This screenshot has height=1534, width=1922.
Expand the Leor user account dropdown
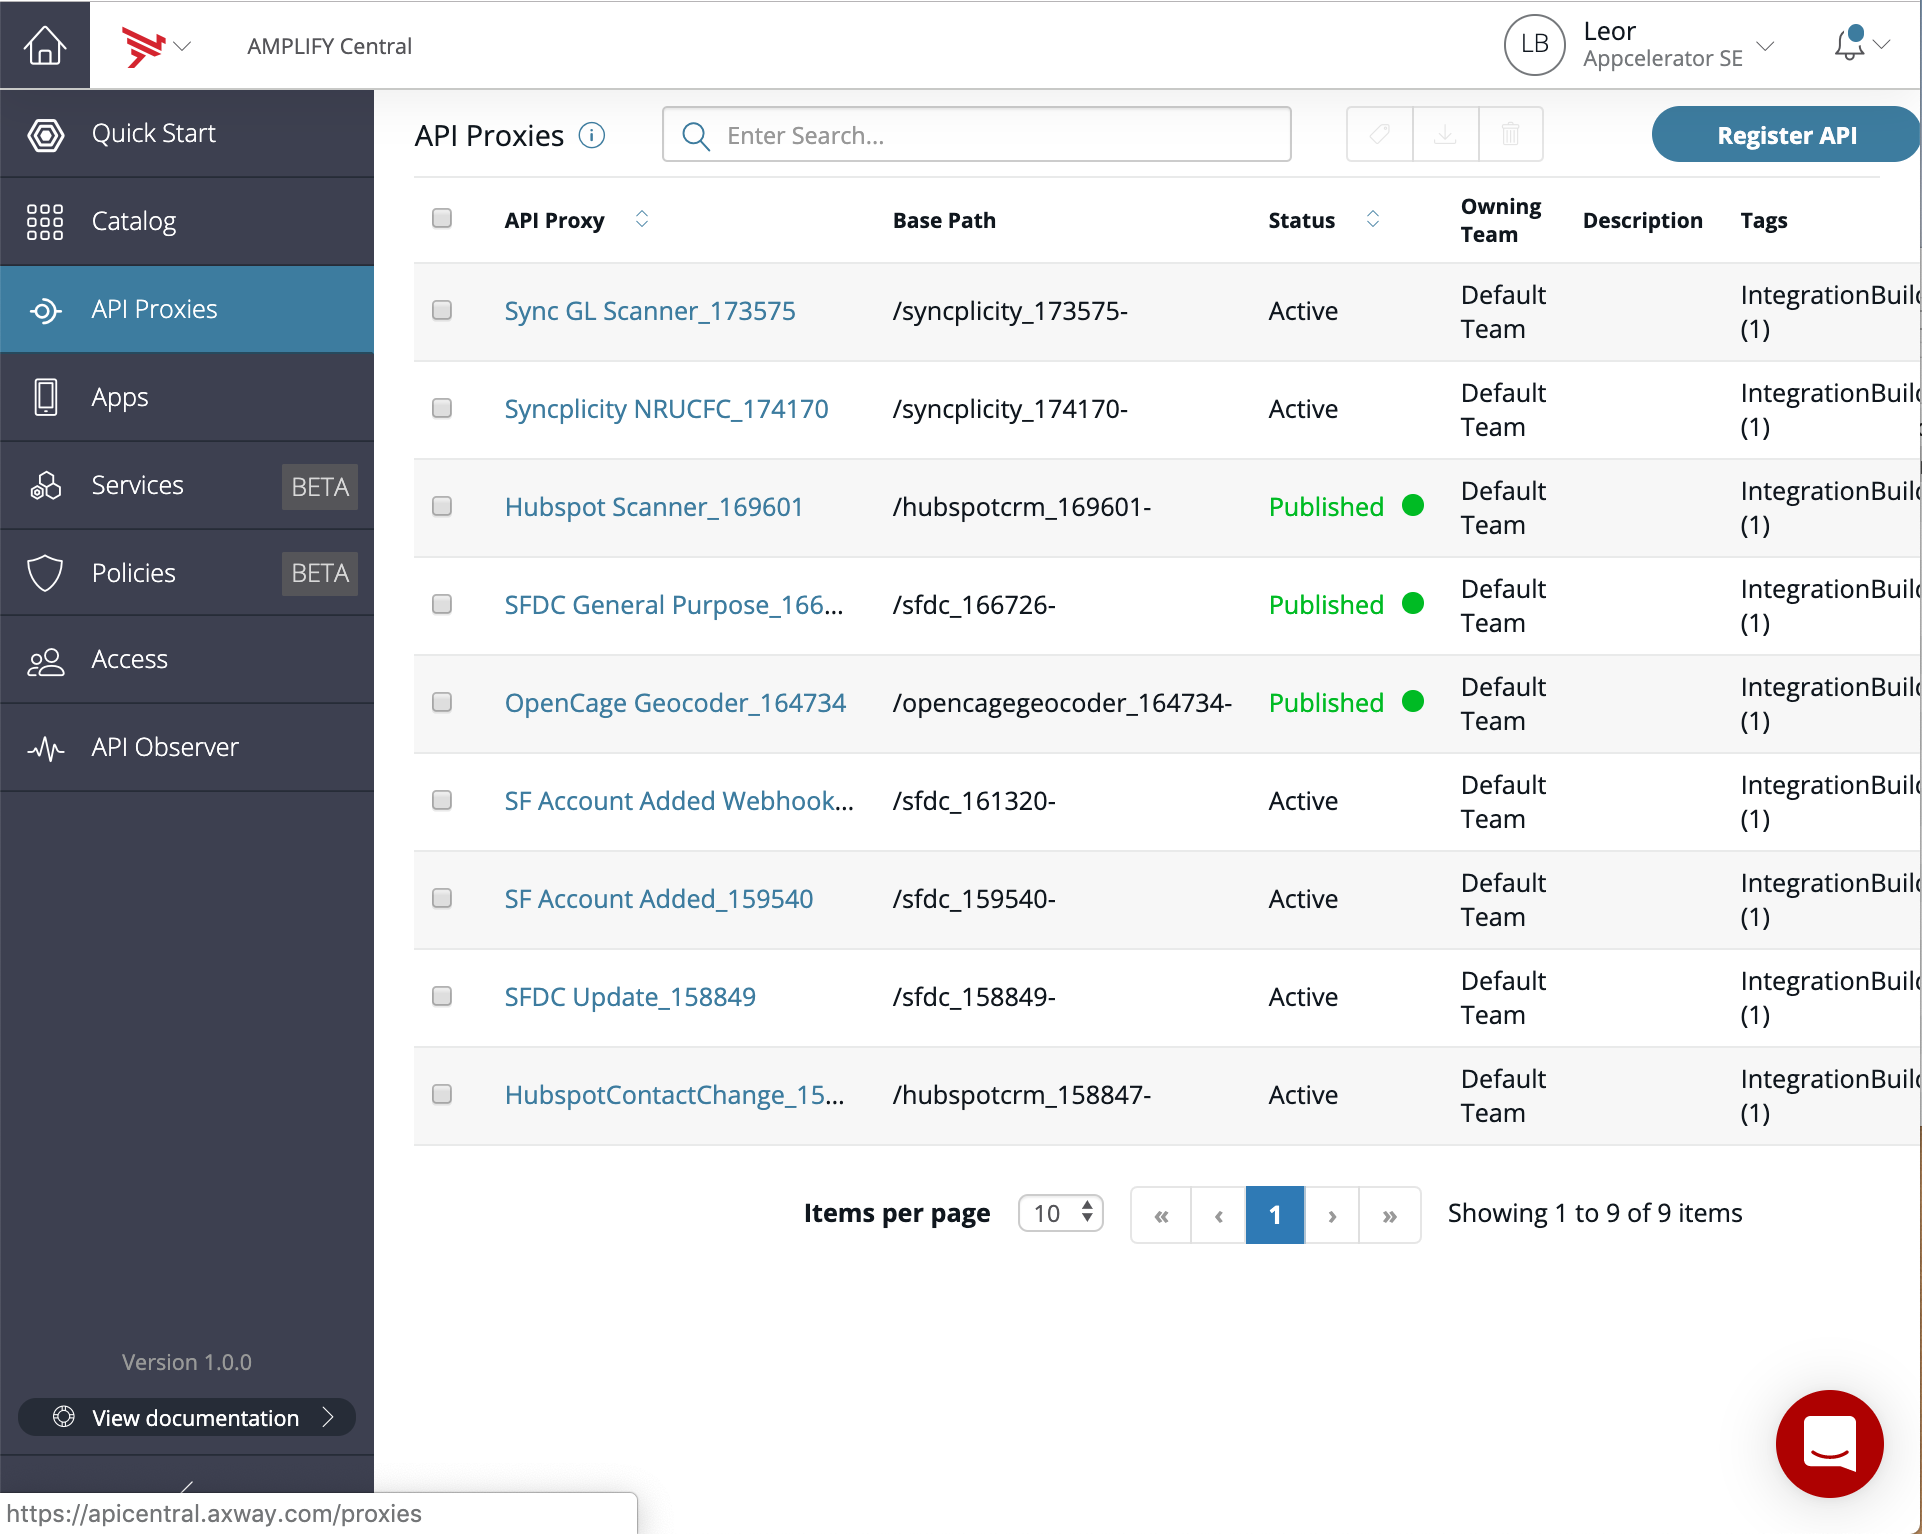click(x=1765, y=46)
